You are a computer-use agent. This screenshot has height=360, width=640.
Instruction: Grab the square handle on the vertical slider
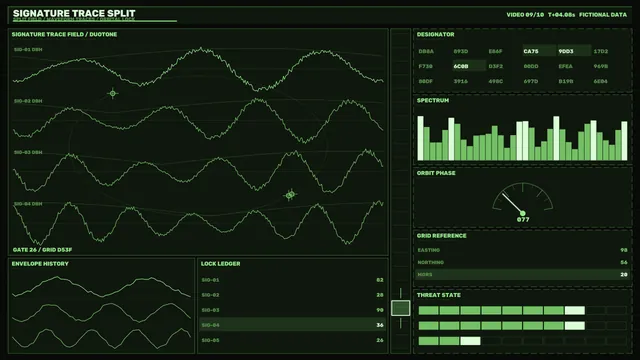coord(400,308)
